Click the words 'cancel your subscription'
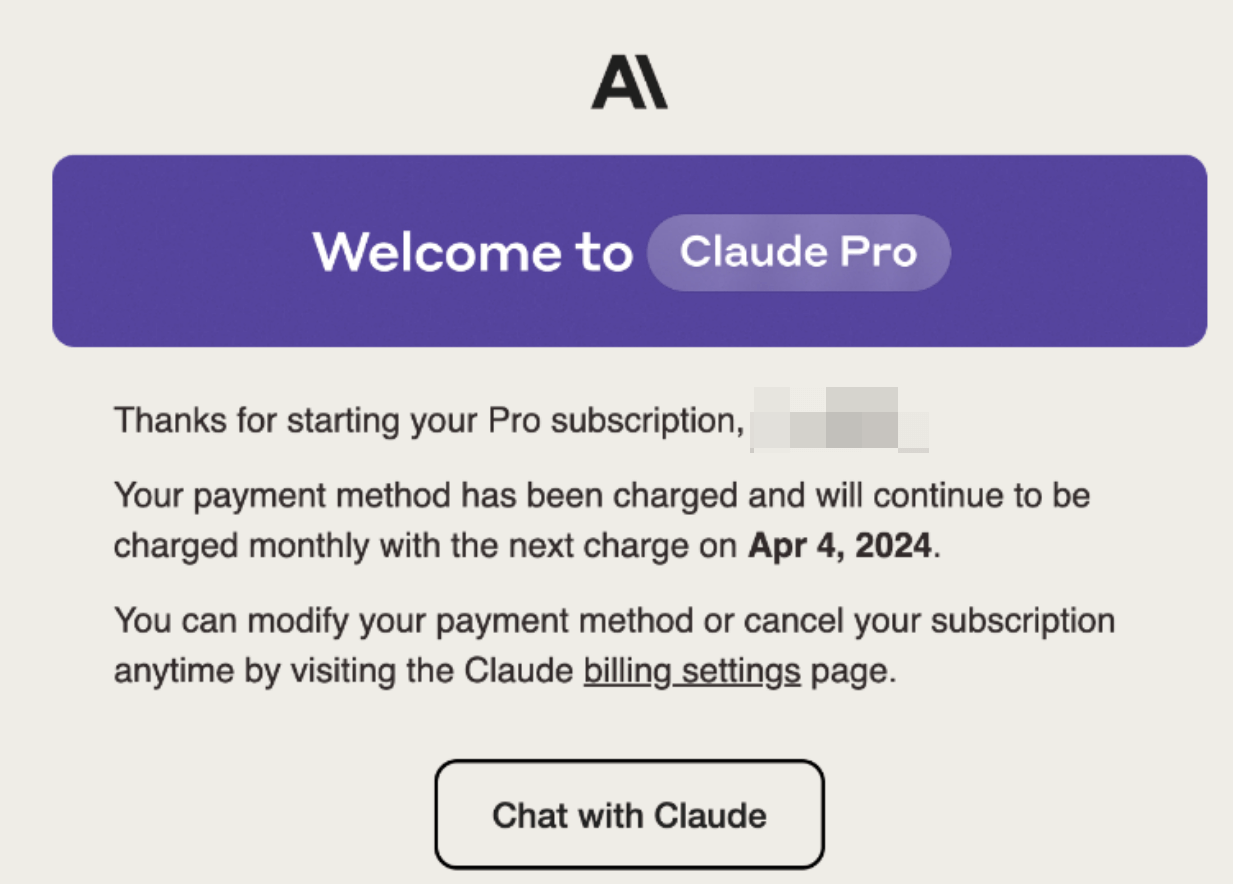 click(x=932, y=621)
